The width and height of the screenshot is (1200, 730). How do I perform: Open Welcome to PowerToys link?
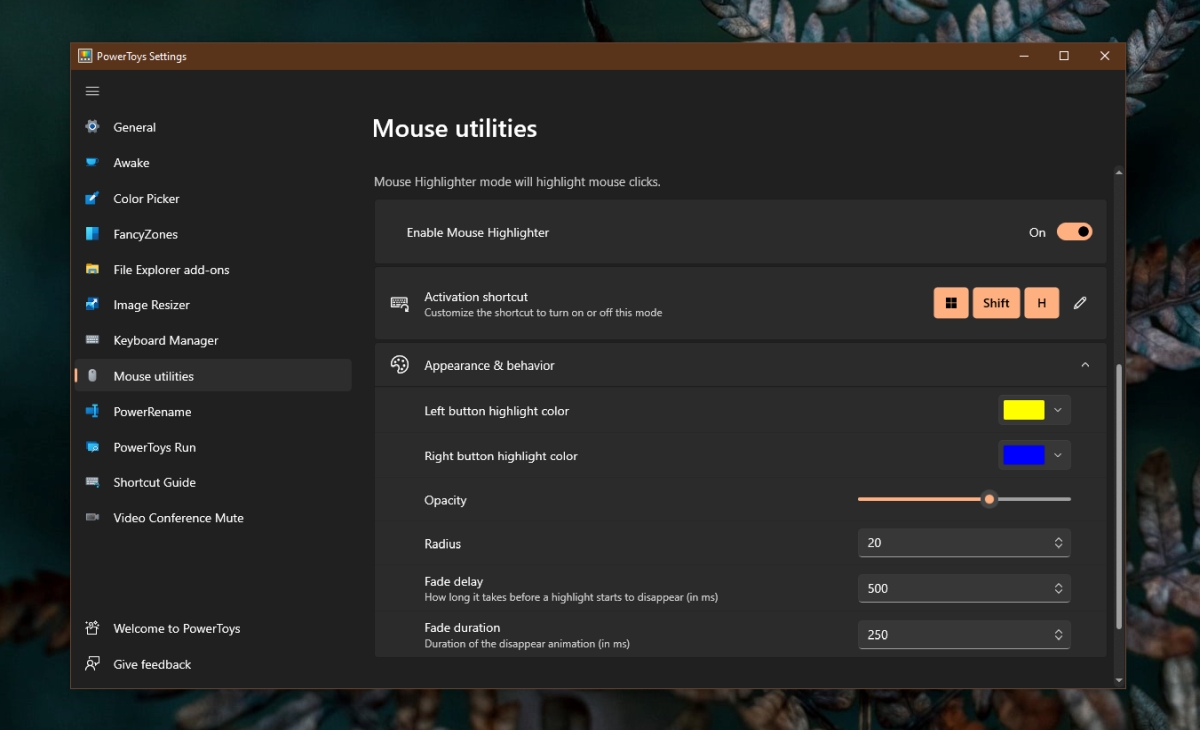(x=213, y=628)
